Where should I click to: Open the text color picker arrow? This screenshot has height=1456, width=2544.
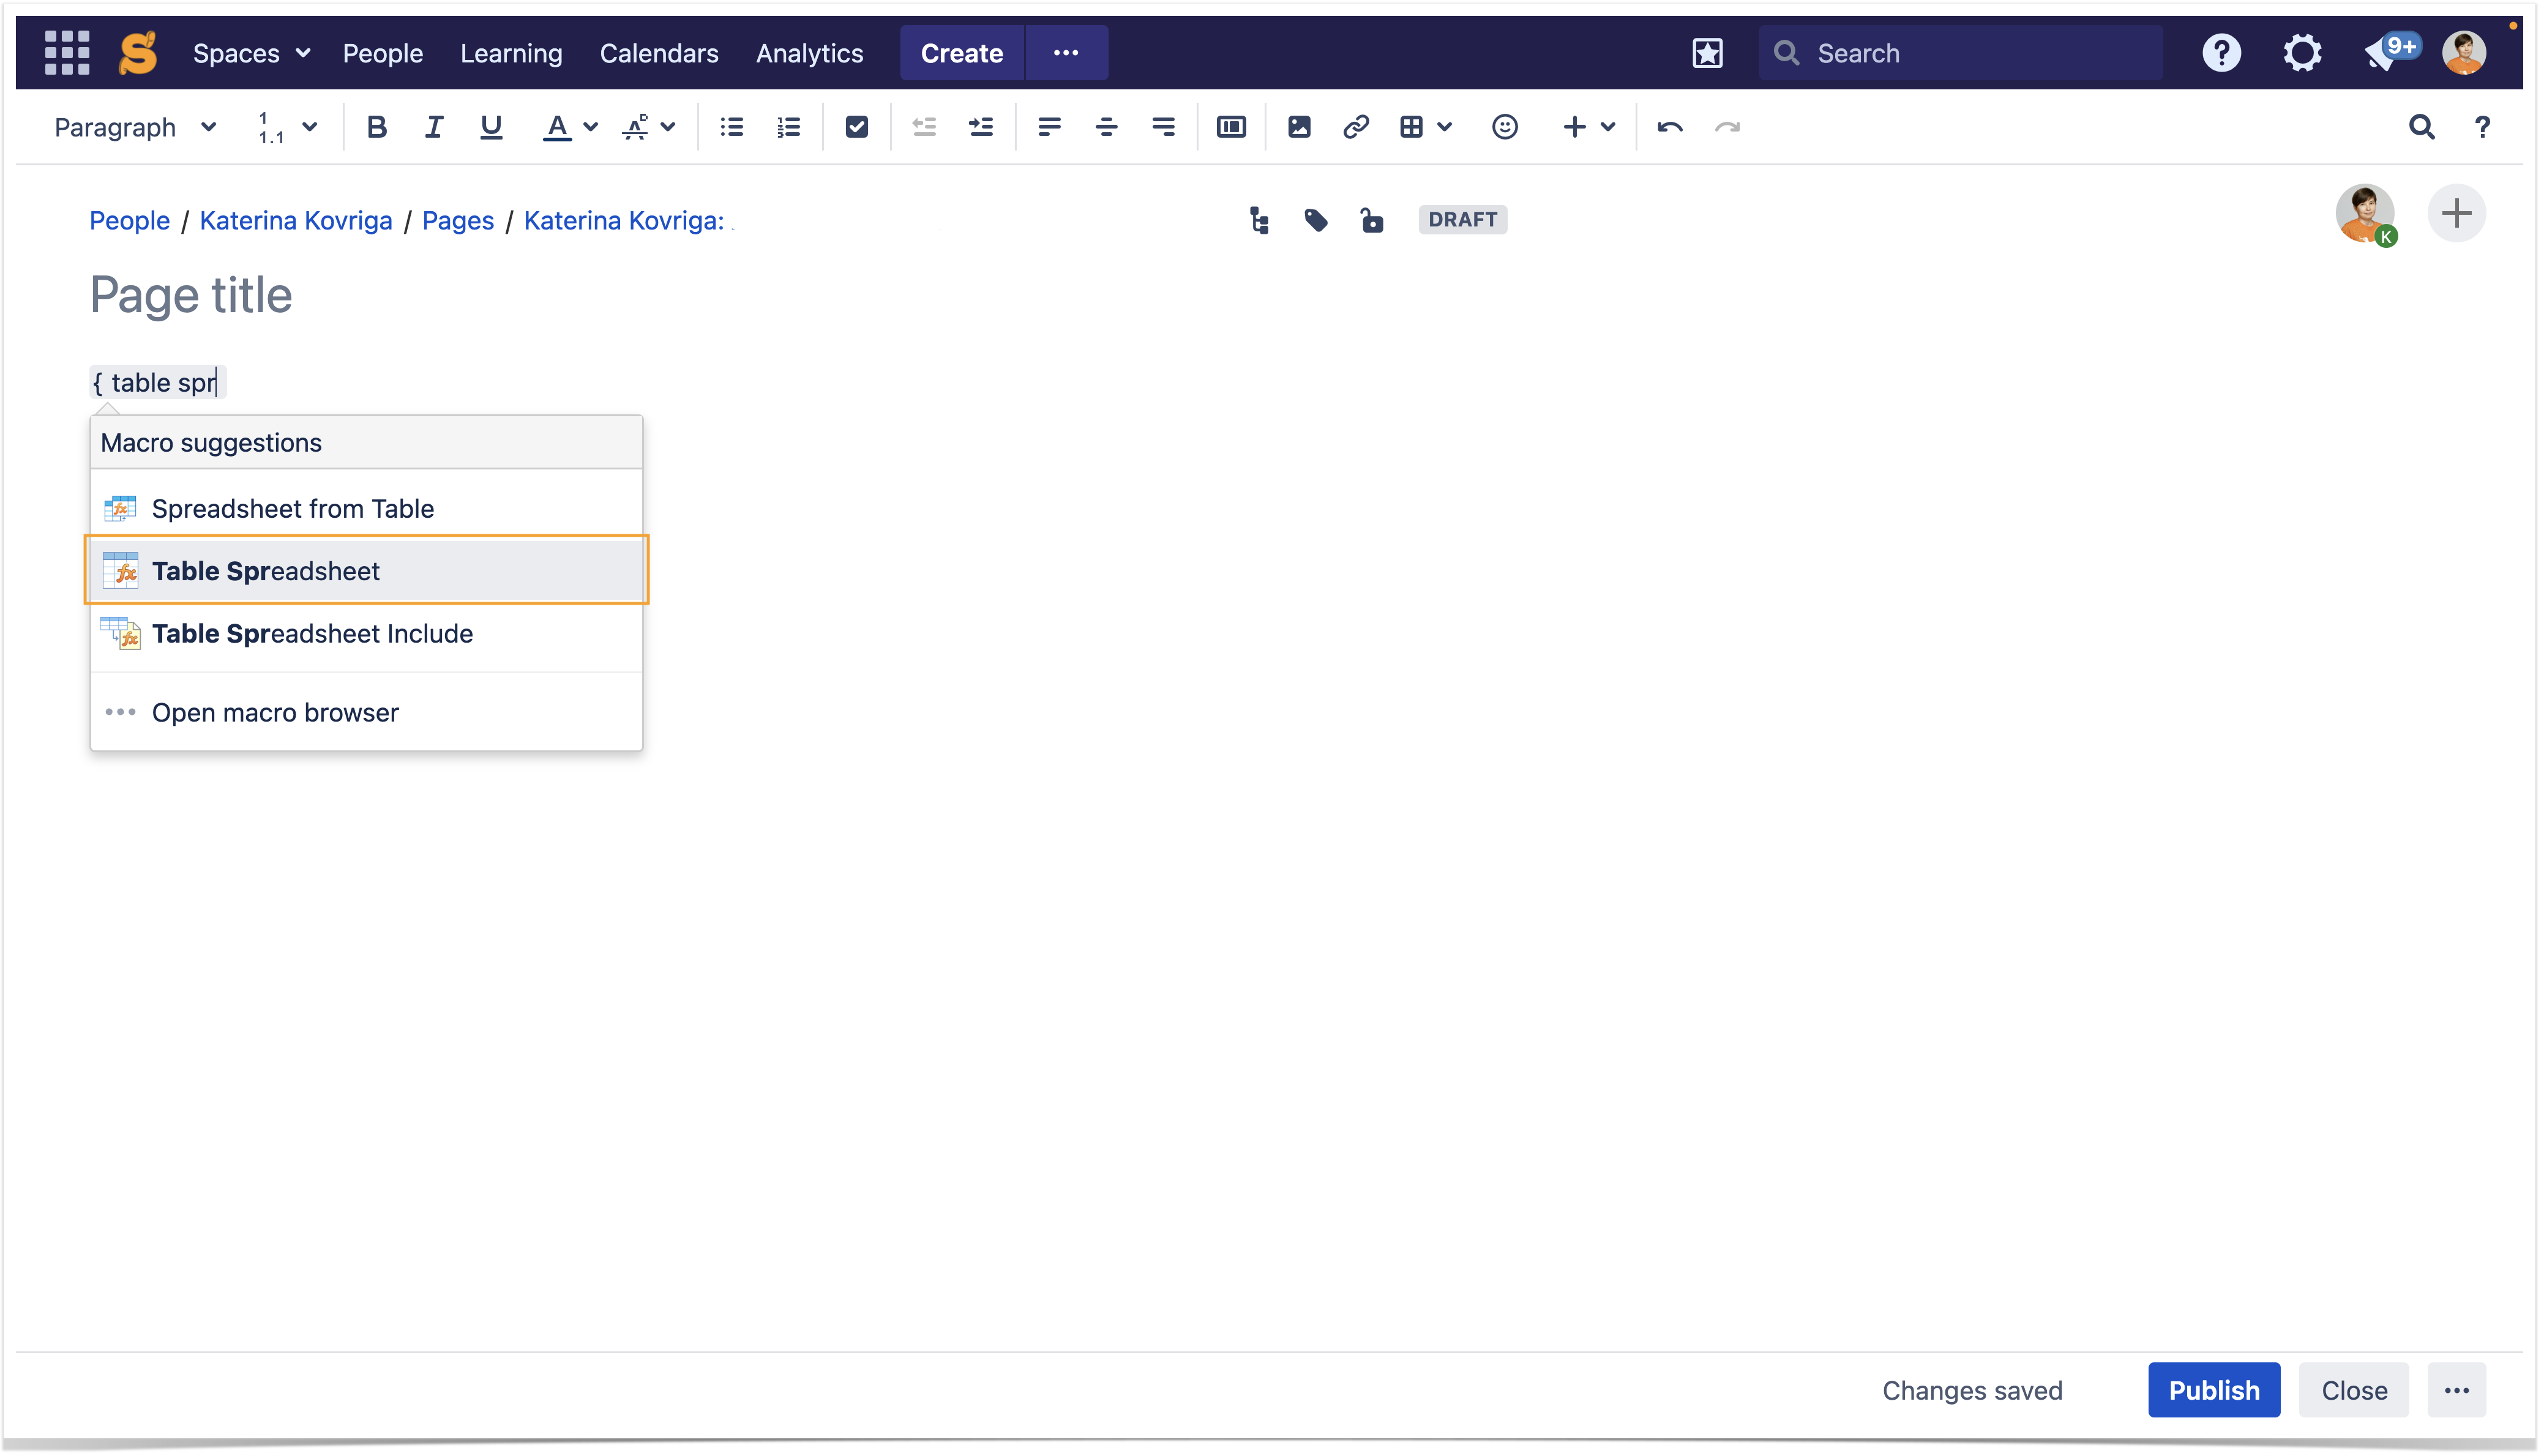click(591, 127)
